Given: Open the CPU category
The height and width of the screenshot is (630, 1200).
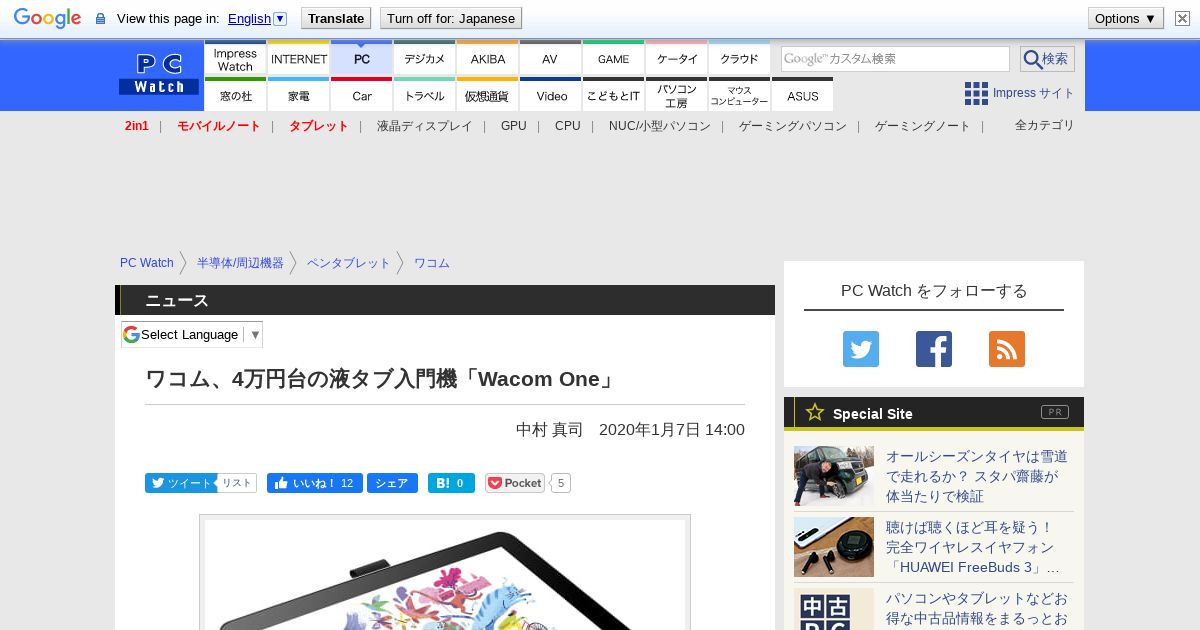Looking at the screenshot, I should click(x=568, y=126).
